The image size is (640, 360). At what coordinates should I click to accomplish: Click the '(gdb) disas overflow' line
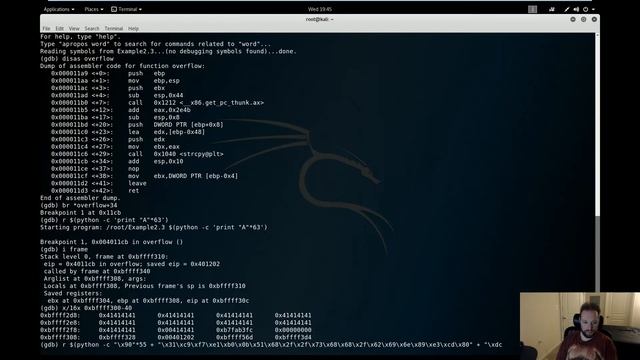[77, 58]
